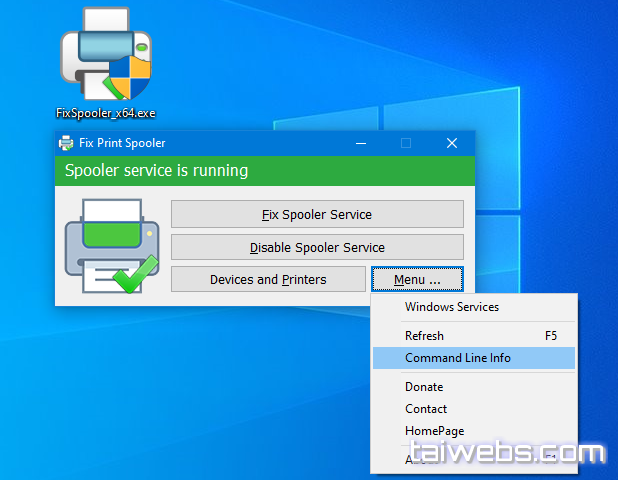Viewport: 618px width, 480px height.
Task: Click the large printer with green checkmark
Action: pos(111,246)
